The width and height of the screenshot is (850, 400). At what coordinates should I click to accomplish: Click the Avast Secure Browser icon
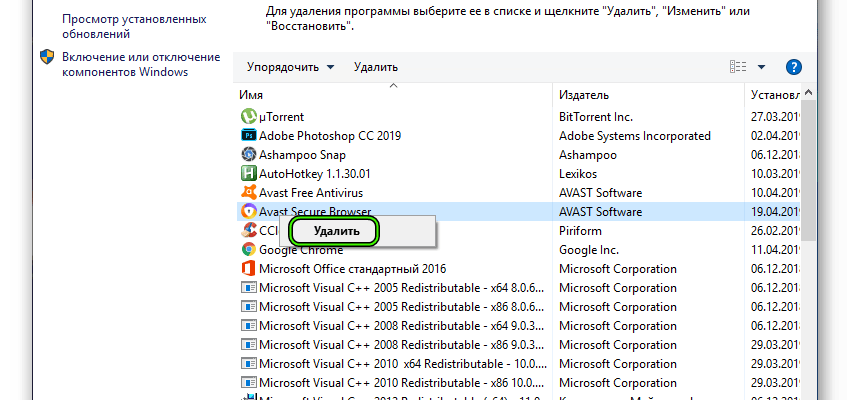249,212
